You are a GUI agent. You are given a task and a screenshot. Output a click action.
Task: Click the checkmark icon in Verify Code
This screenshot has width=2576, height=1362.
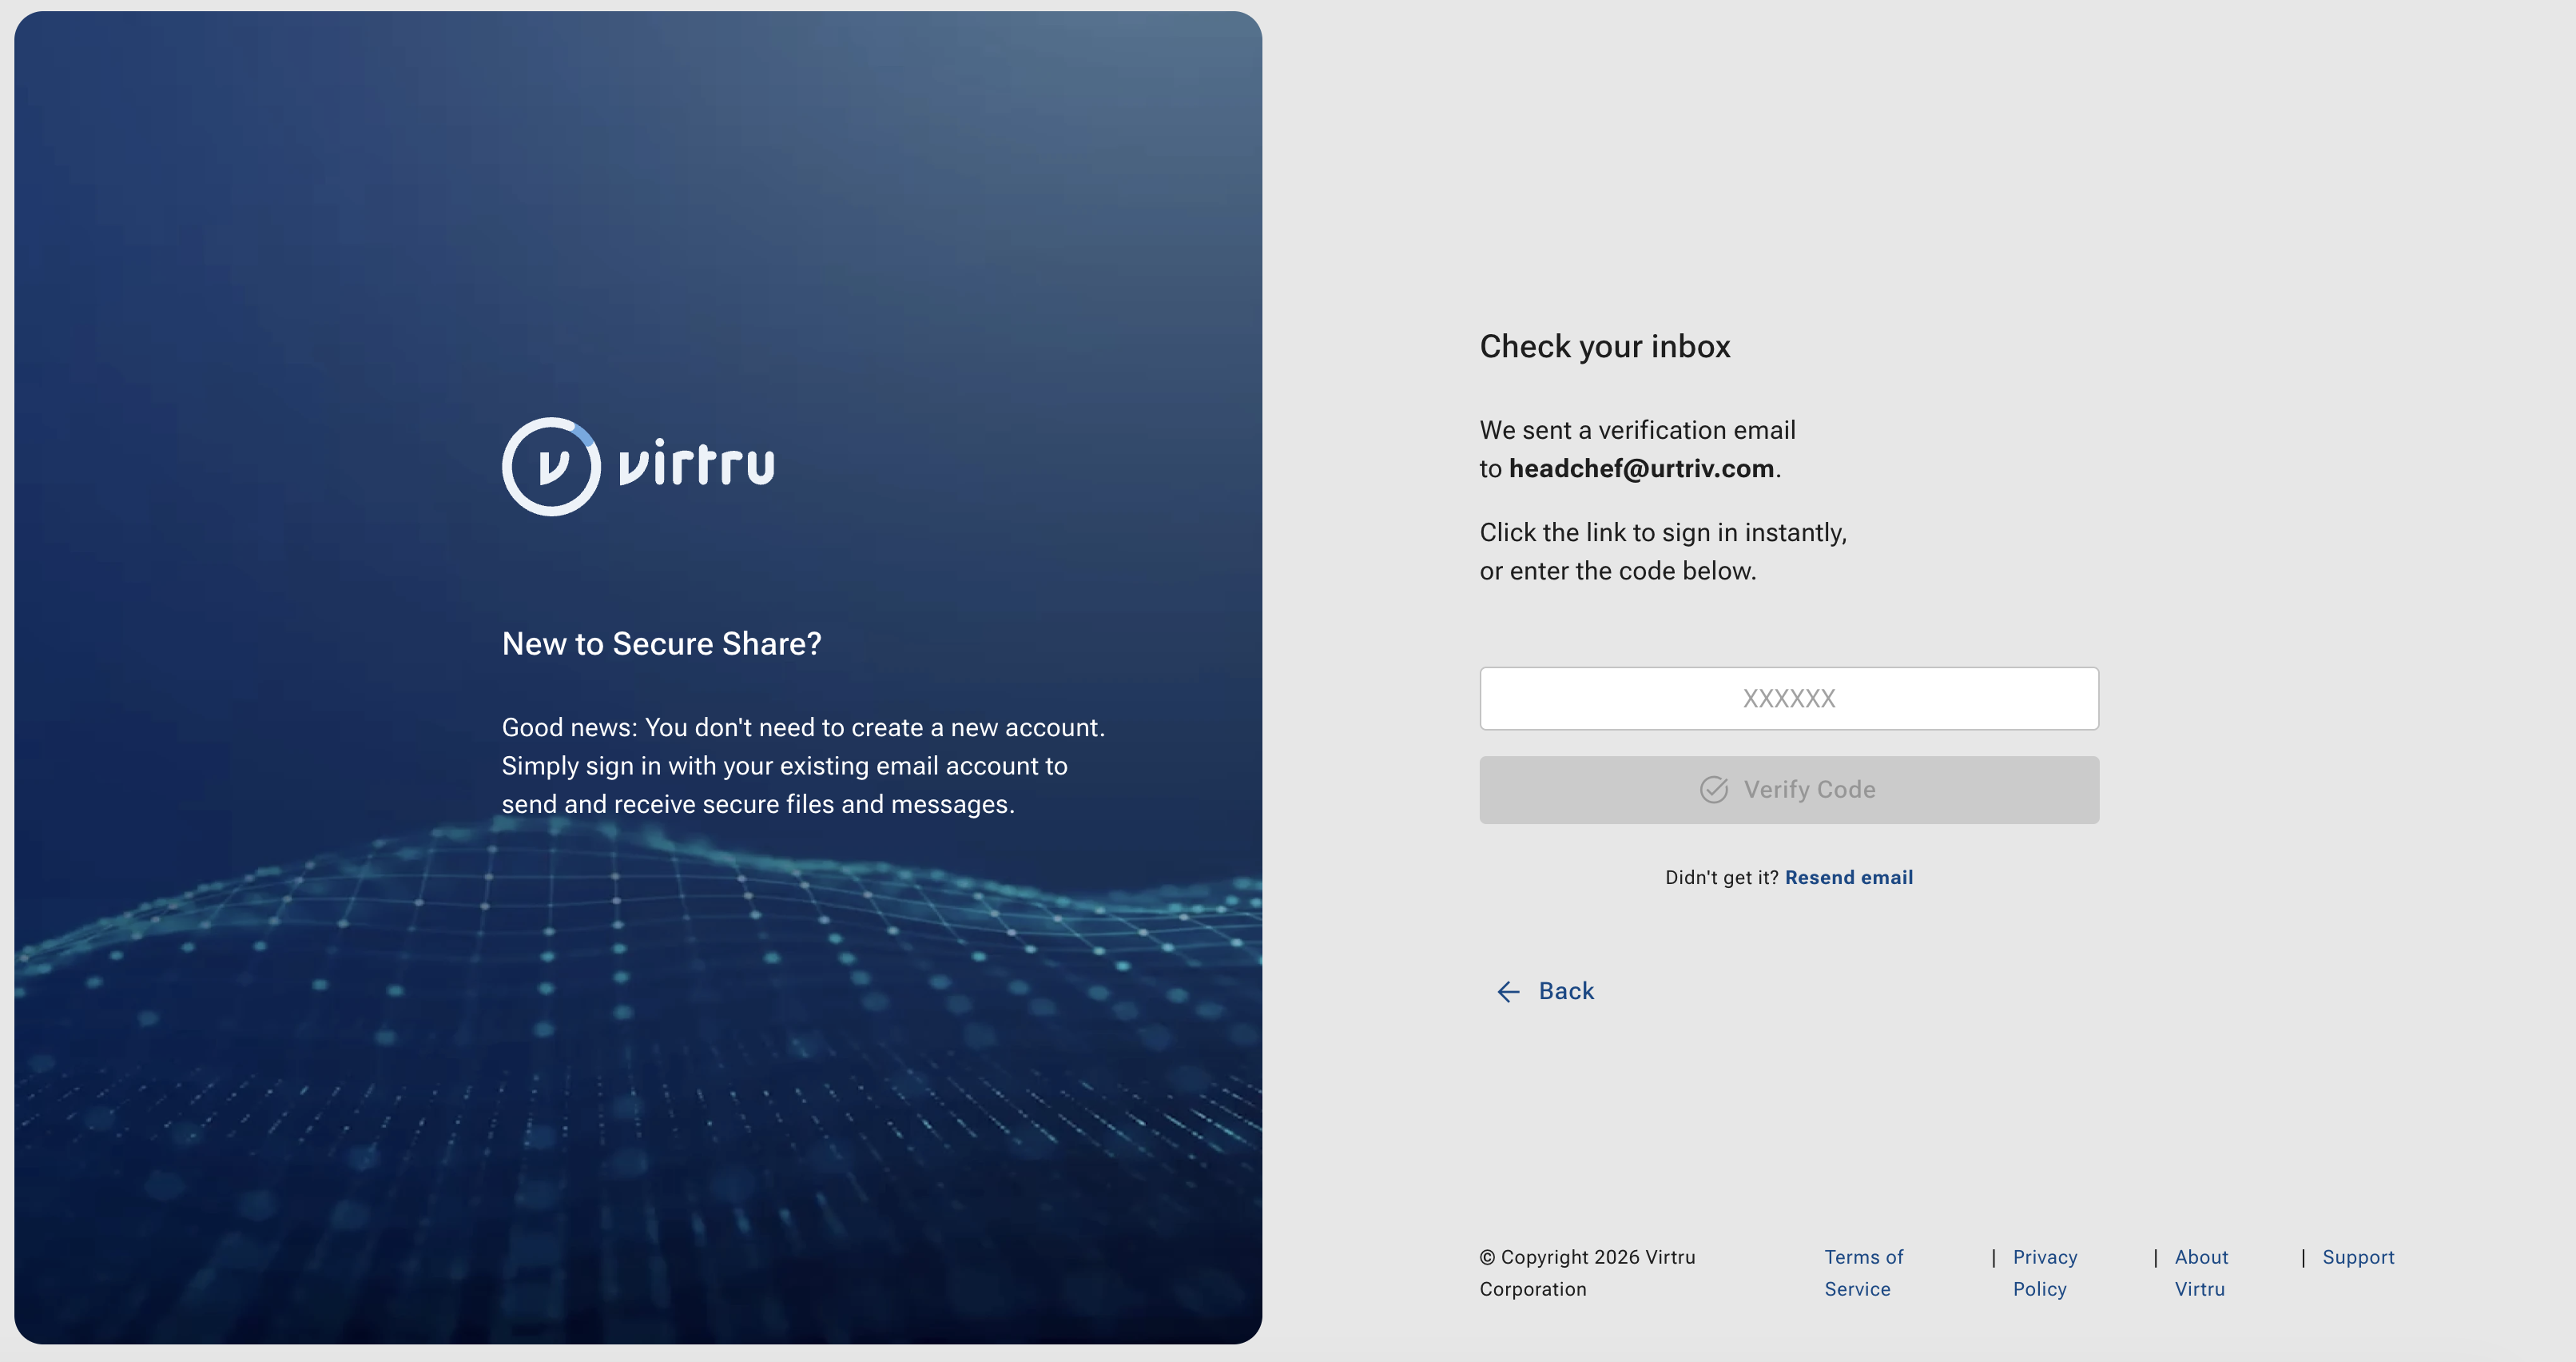tap(1713, 790)
